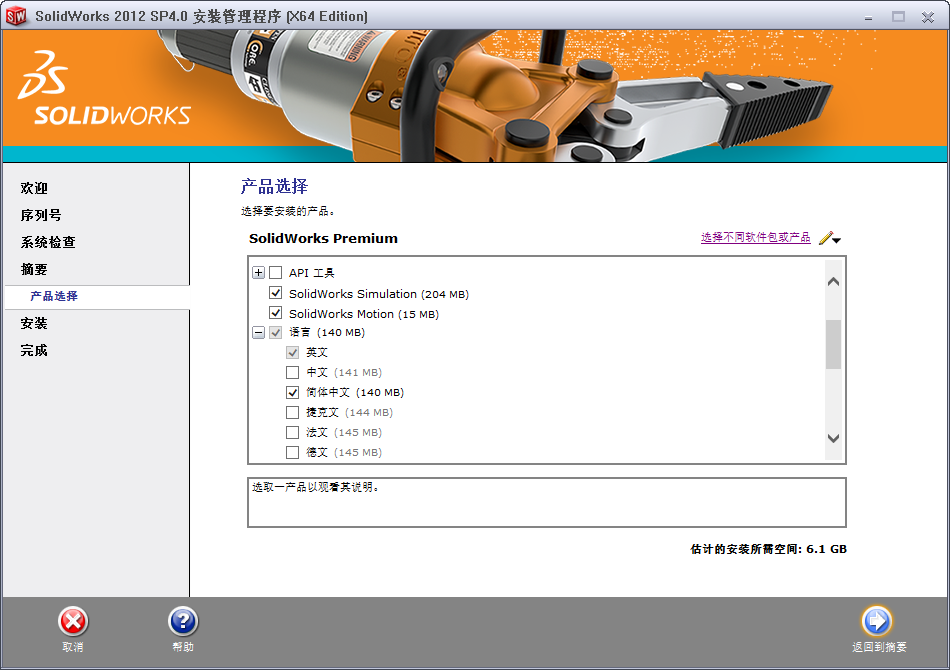Viewport: 950px width, 670px height.
Task: Click the 选取一产品以观看其说明 description box
Action: [546, 502]
